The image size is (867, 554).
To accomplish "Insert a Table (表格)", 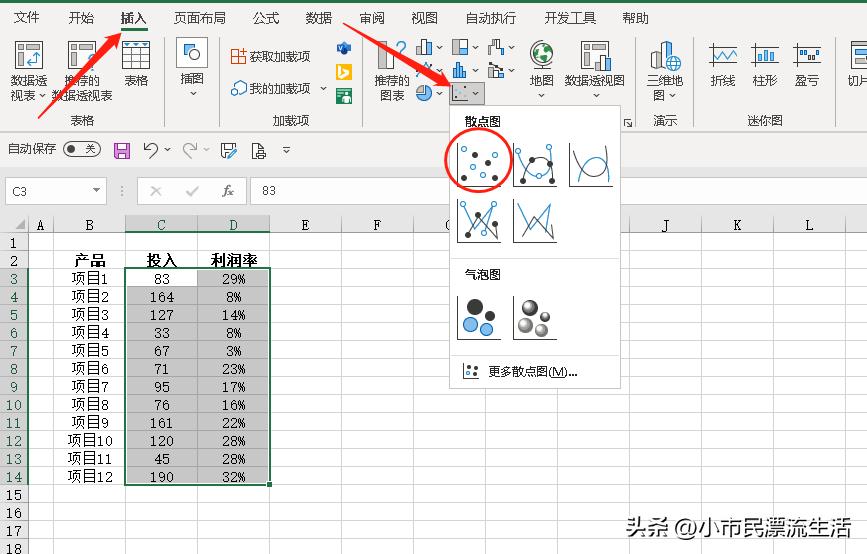I will (x=136, y=64).
